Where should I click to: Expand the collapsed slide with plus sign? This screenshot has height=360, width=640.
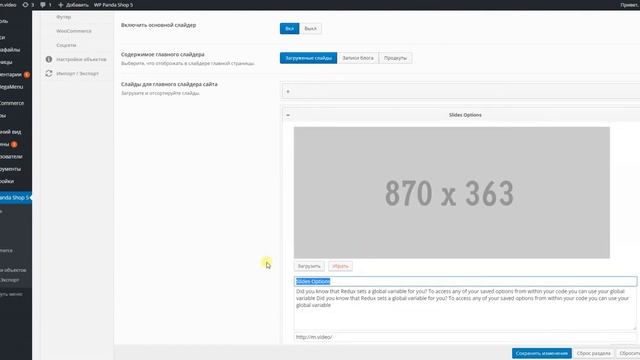tap(288, 91)
